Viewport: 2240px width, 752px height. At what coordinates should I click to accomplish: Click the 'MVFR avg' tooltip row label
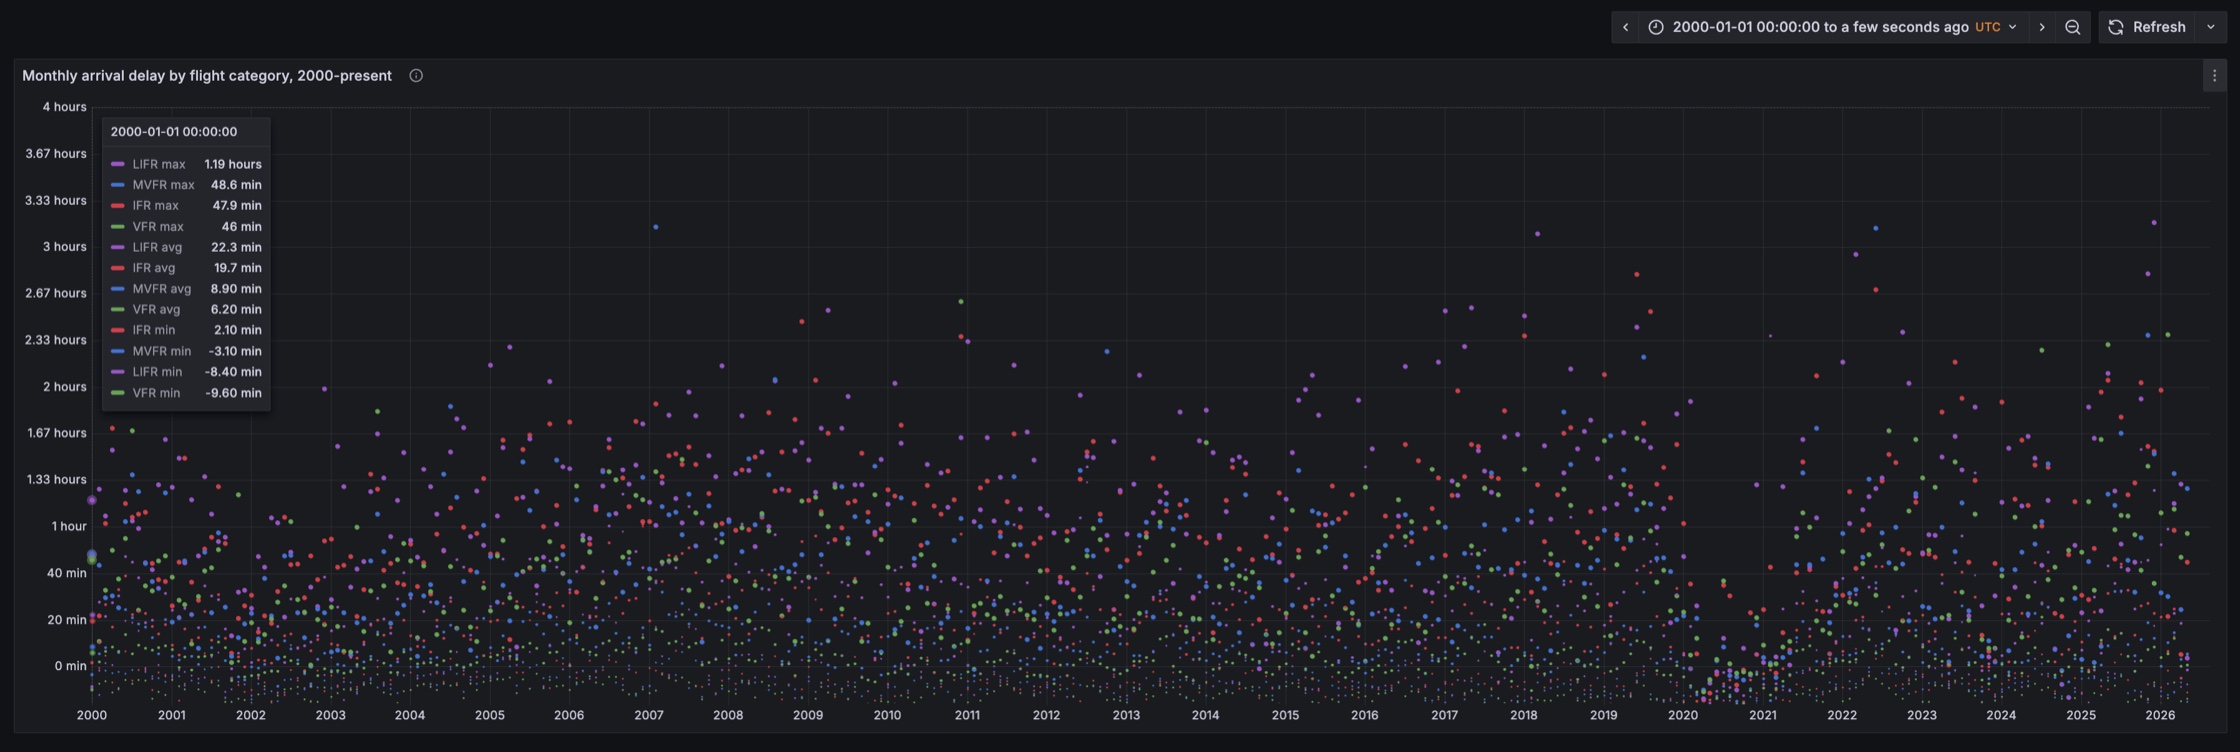coord(162,289)
